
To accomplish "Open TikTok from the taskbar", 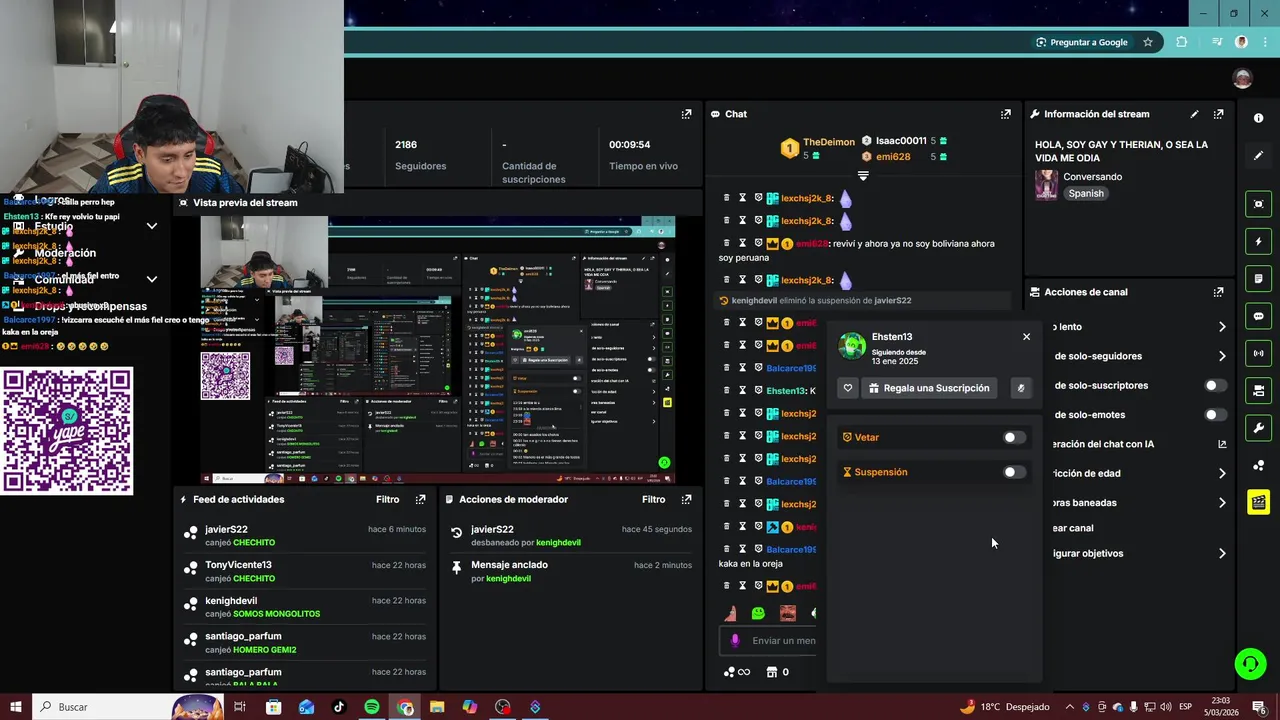I will (339, 707).
